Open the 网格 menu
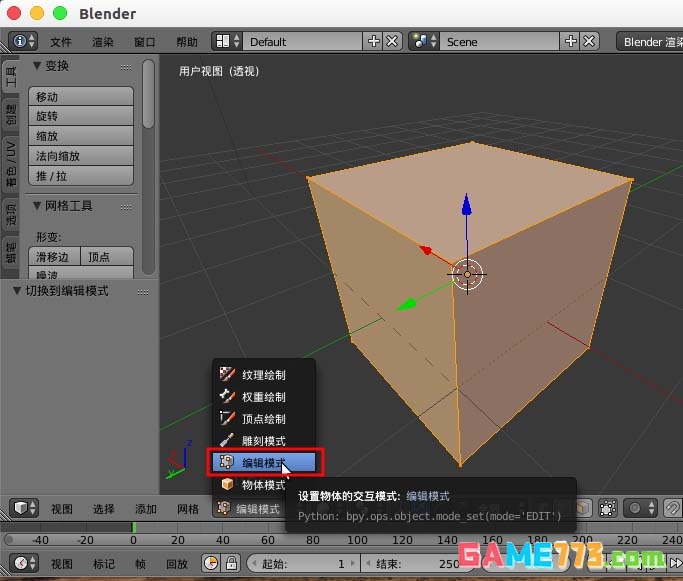Viewport: 683px width, 581px height. [188, 509]
